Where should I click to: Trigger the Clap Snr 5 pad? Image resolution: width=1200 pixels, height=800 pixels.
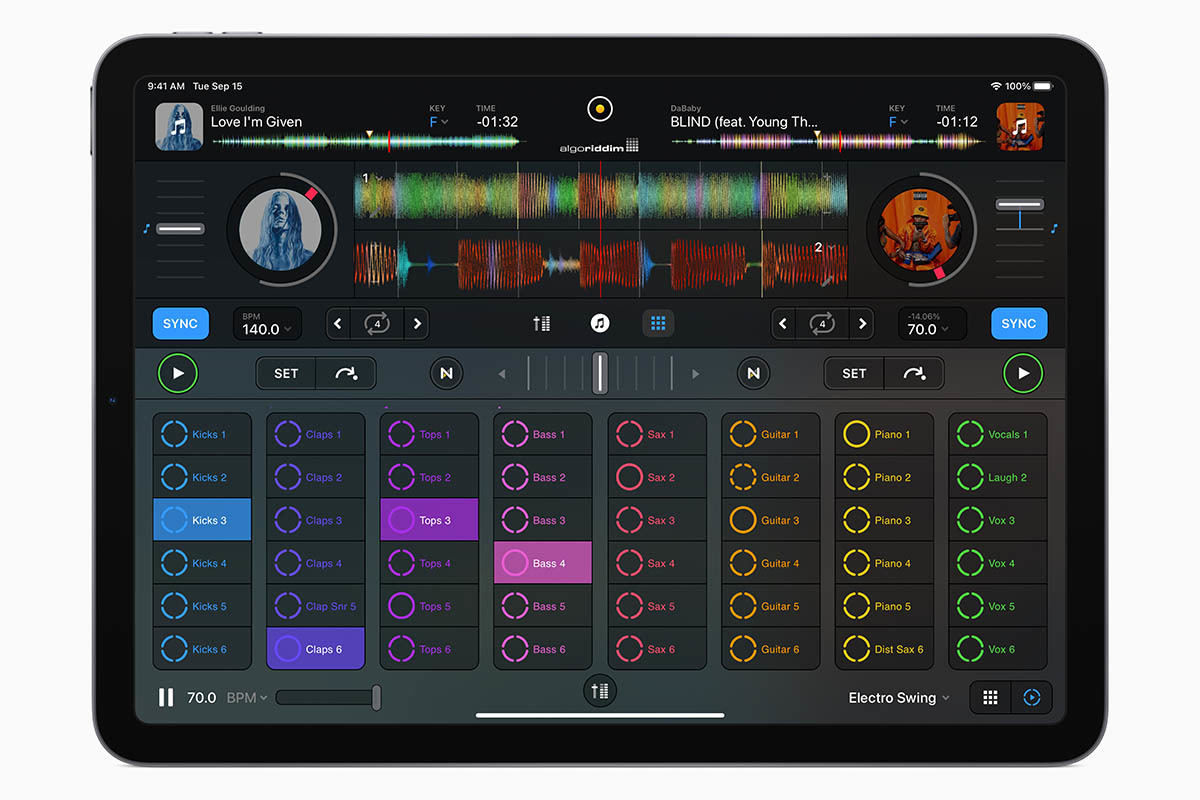tap(316, 606)
